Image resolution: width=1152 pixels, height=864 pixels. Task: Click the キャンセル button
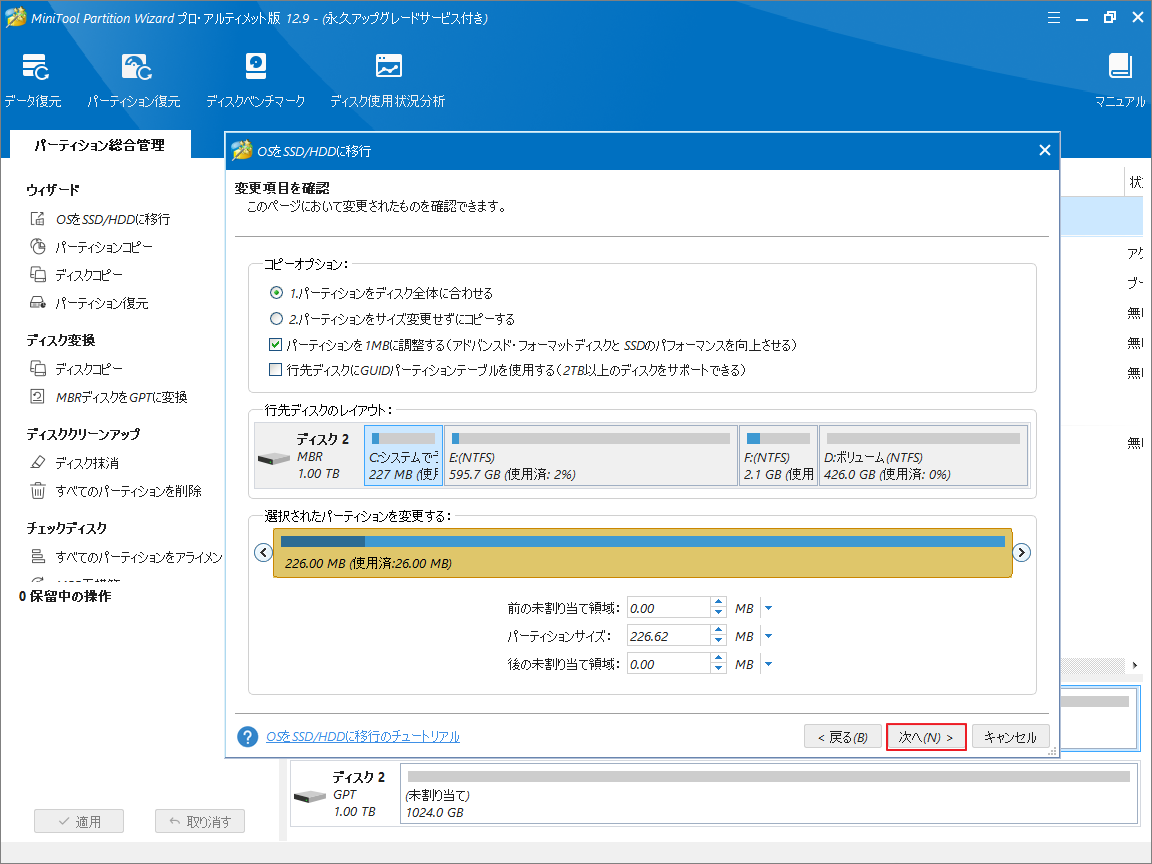pos(1010,737)
